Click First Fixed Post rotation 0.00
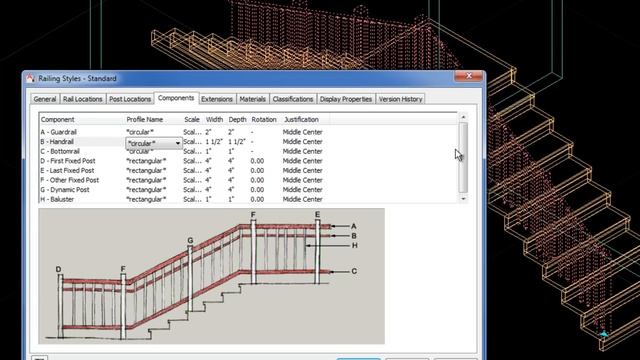This screenshot has width=640, height=360. tap(257, 161)
